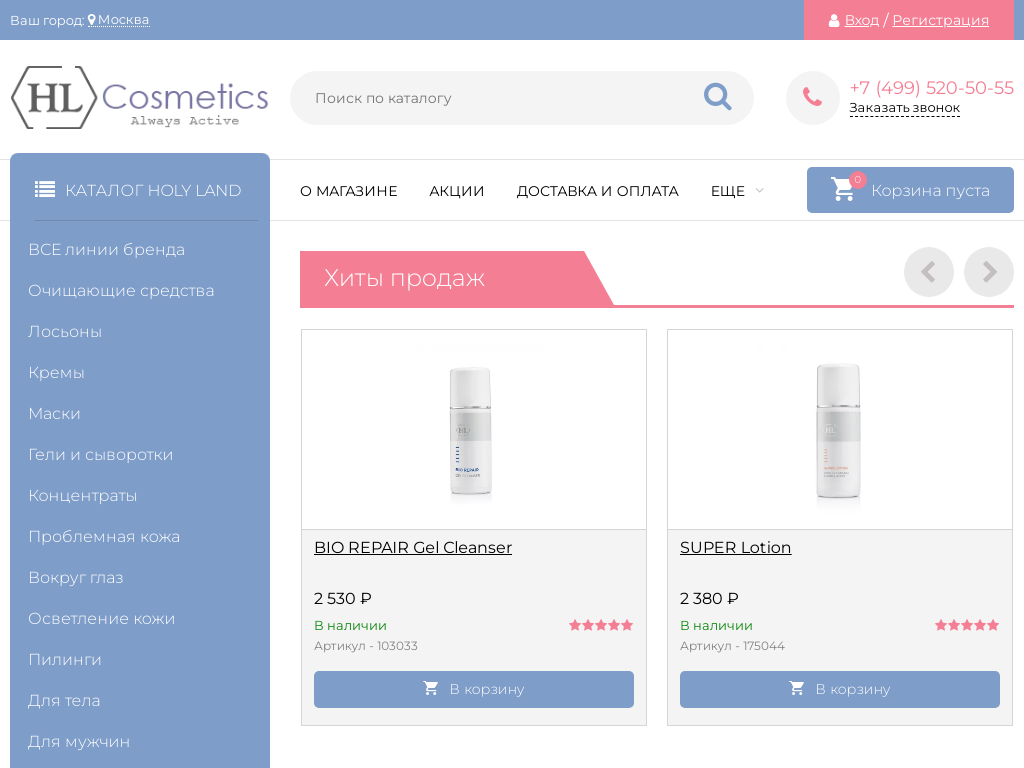The height and width of the screenshot is (768, 1024).
Task: Select Пилинги category
Action: pyautogui.click(x=65, y=660)
